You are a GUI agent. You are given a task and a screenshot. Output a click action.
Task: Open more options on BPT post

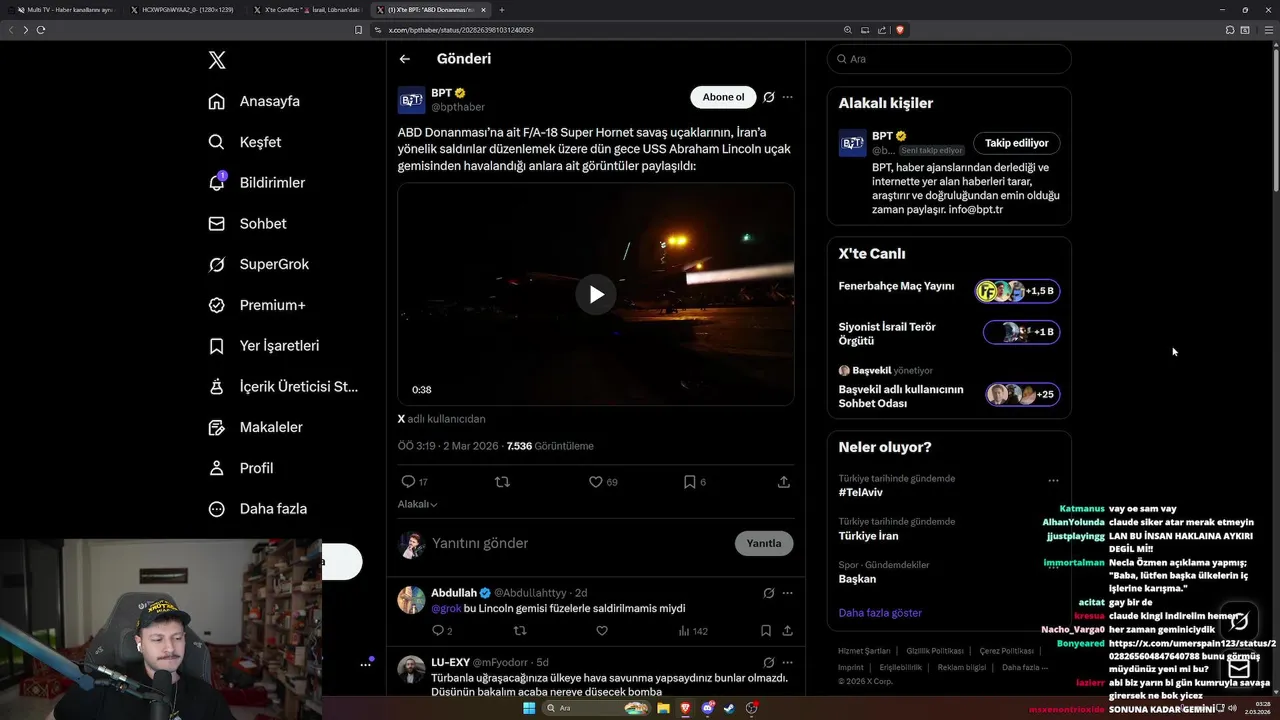pos(788,97)
